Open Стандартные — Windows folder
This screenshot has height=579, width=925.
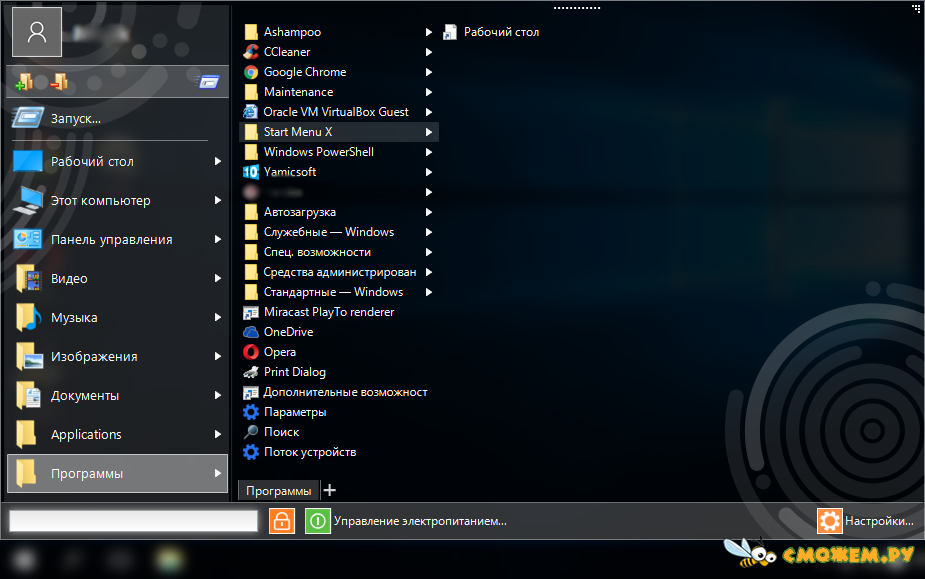[x=339, y=292]
